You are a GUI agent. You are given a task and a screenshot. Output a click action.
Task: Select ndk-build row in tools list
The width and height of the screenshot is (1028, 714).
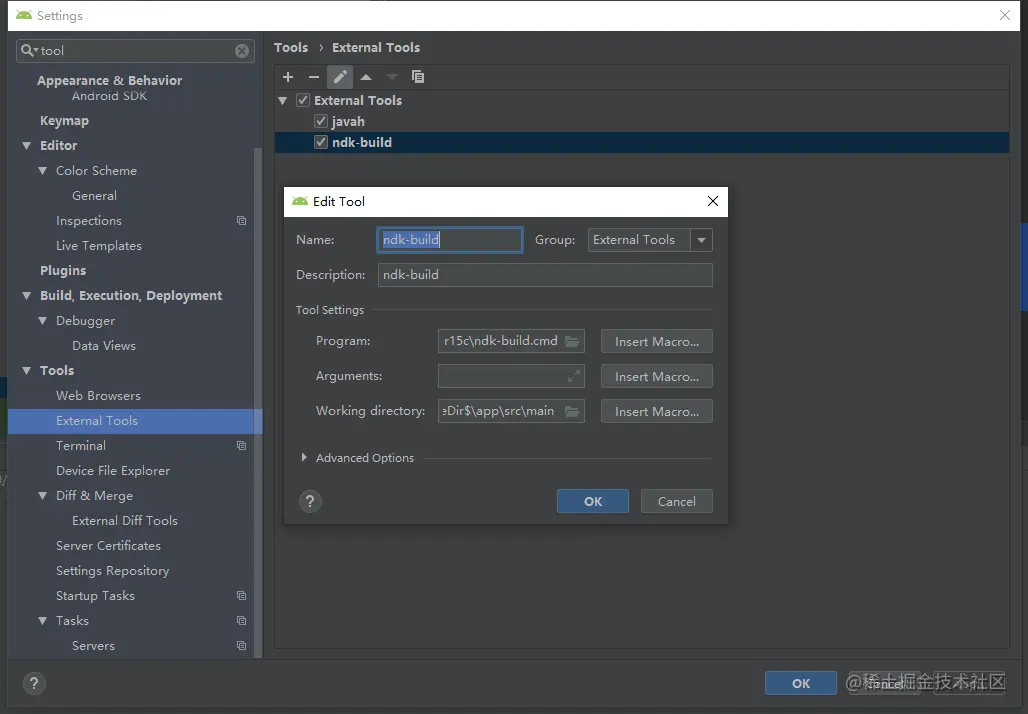click(642, 142)
